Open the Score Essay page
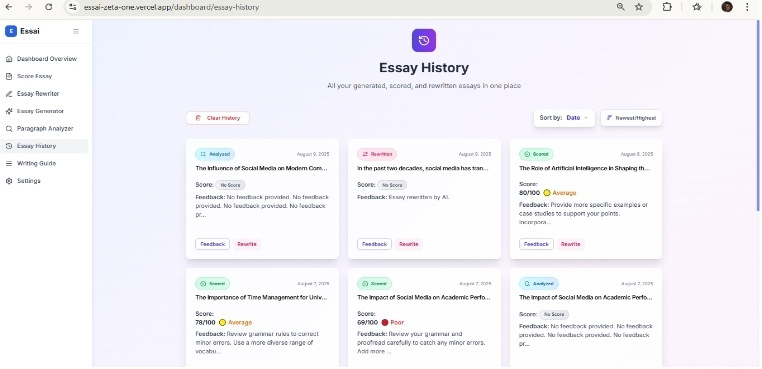The width and height of the screenshot is (762, 369). (45, 76)
